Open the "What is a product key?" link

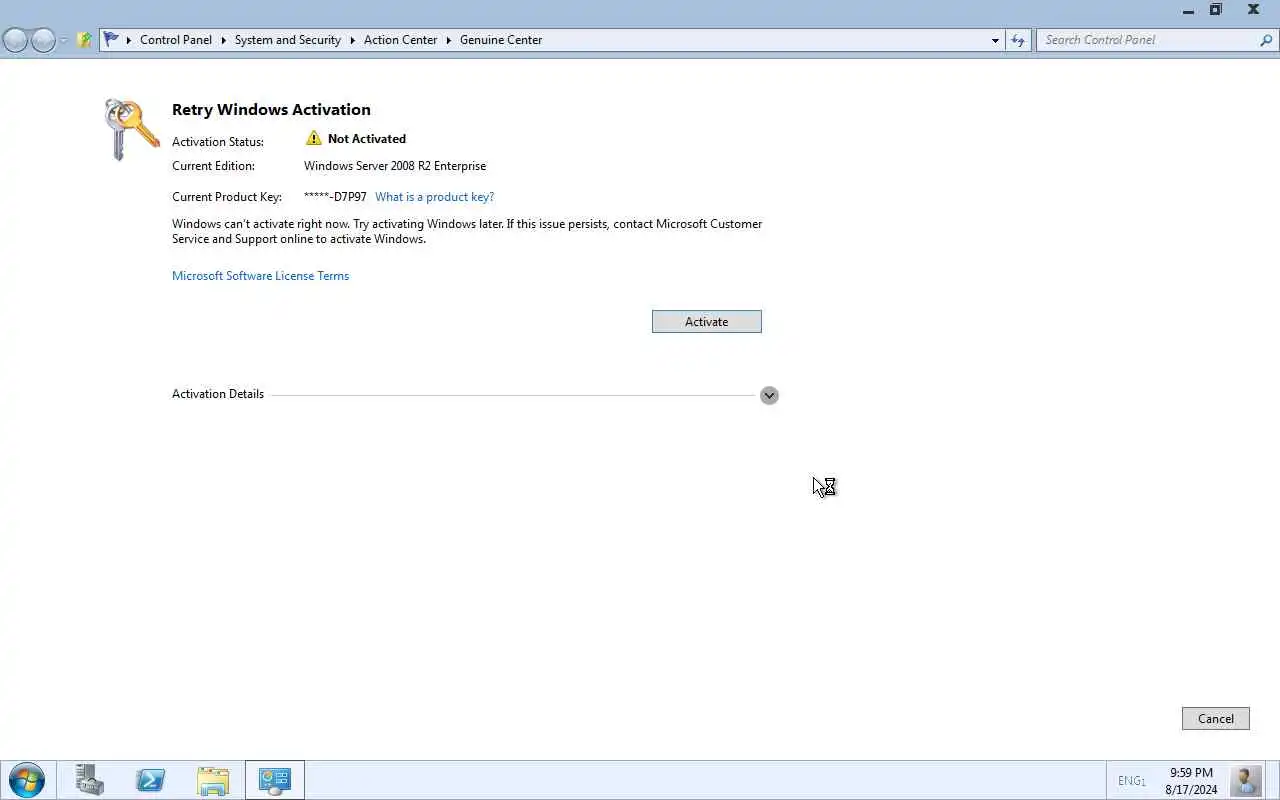(x=434, y=197)
